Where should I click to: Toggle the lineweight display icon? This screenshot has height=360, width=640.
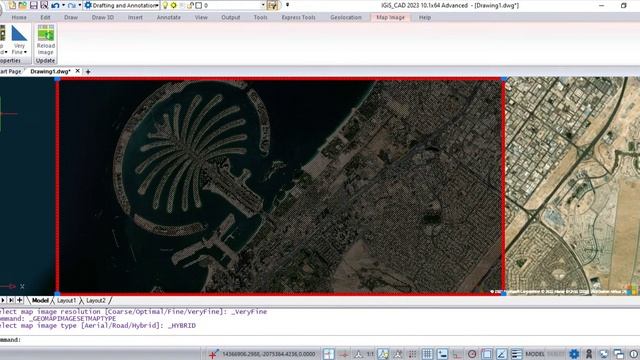[516, 354]
